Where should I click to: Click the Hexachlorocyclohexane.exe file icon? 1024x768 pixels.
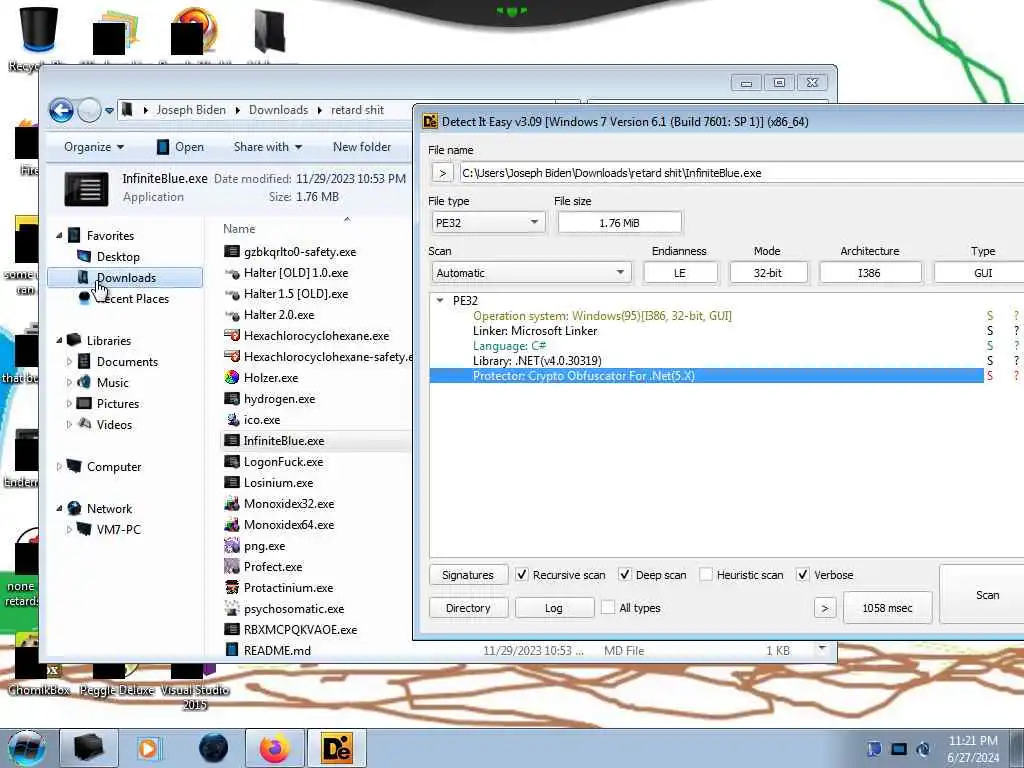click(231, 336)
